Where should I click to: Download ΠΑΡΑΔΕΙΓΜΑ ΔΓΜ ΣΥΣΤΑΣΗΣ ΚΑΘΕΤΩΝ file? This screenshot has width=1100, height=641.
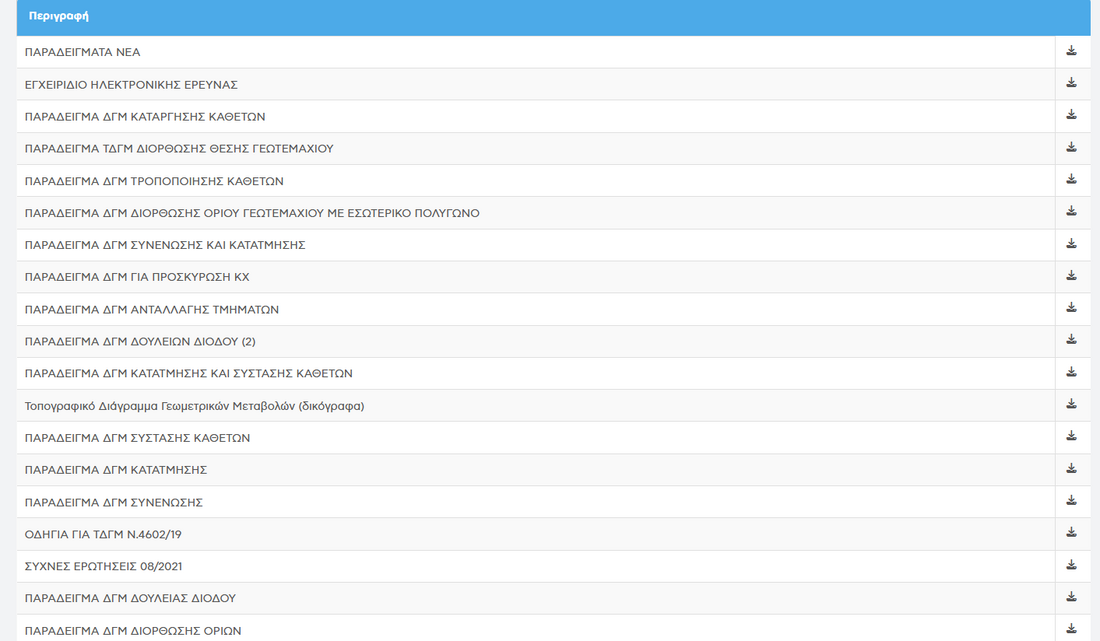(1071, 436)
